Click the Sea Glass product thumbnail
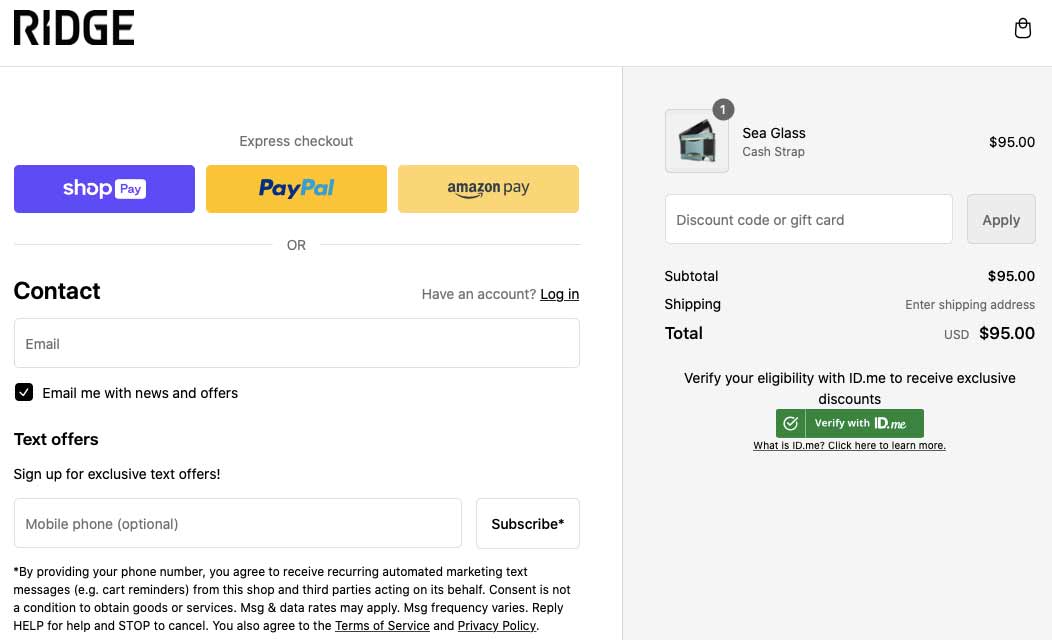 tap(696, 141)
